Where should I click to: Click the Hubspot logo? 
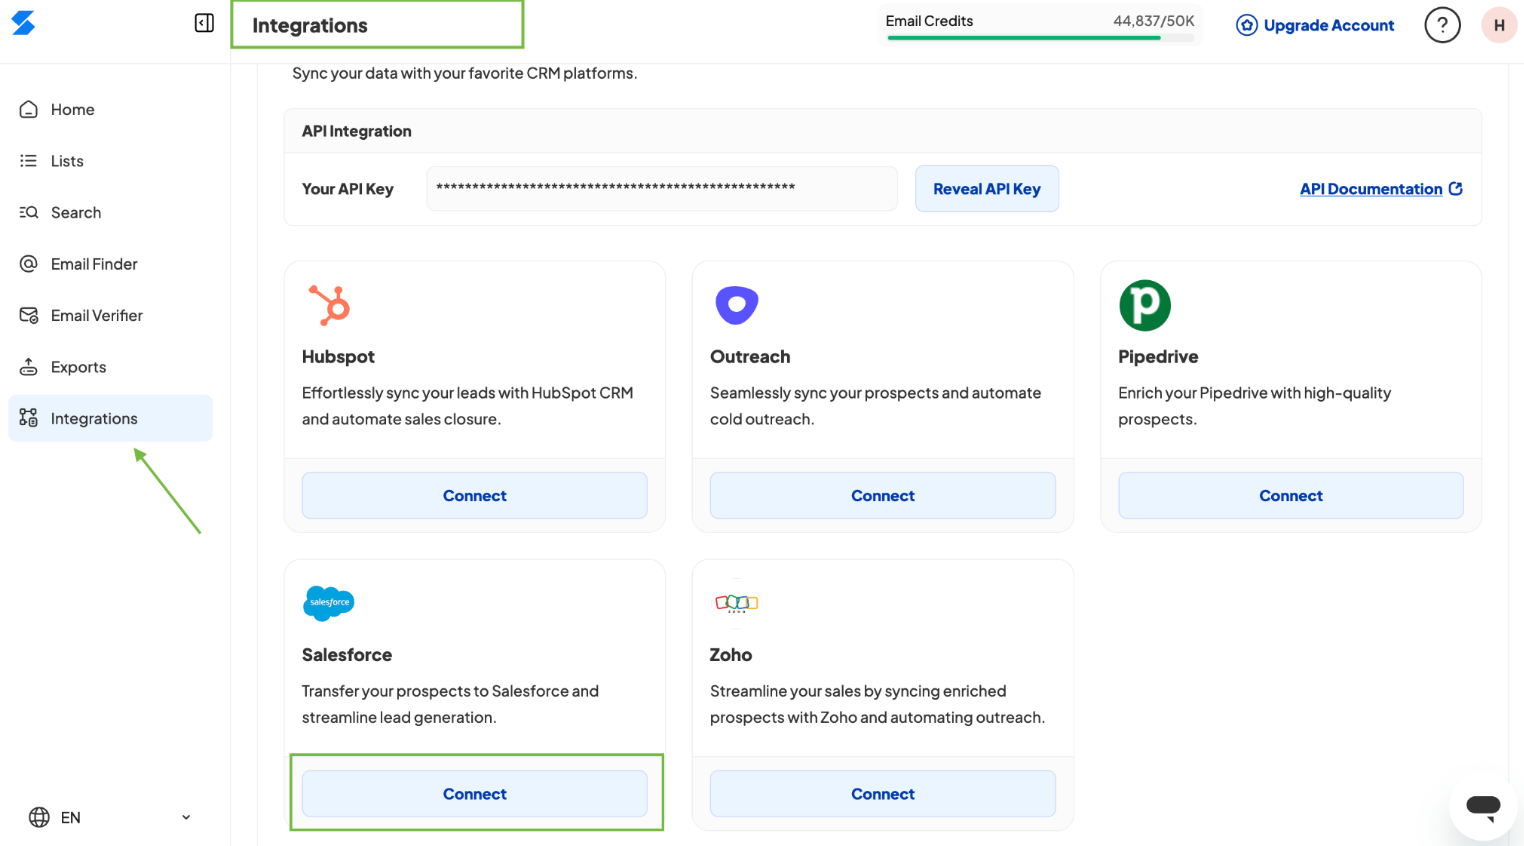coord(329,305)
